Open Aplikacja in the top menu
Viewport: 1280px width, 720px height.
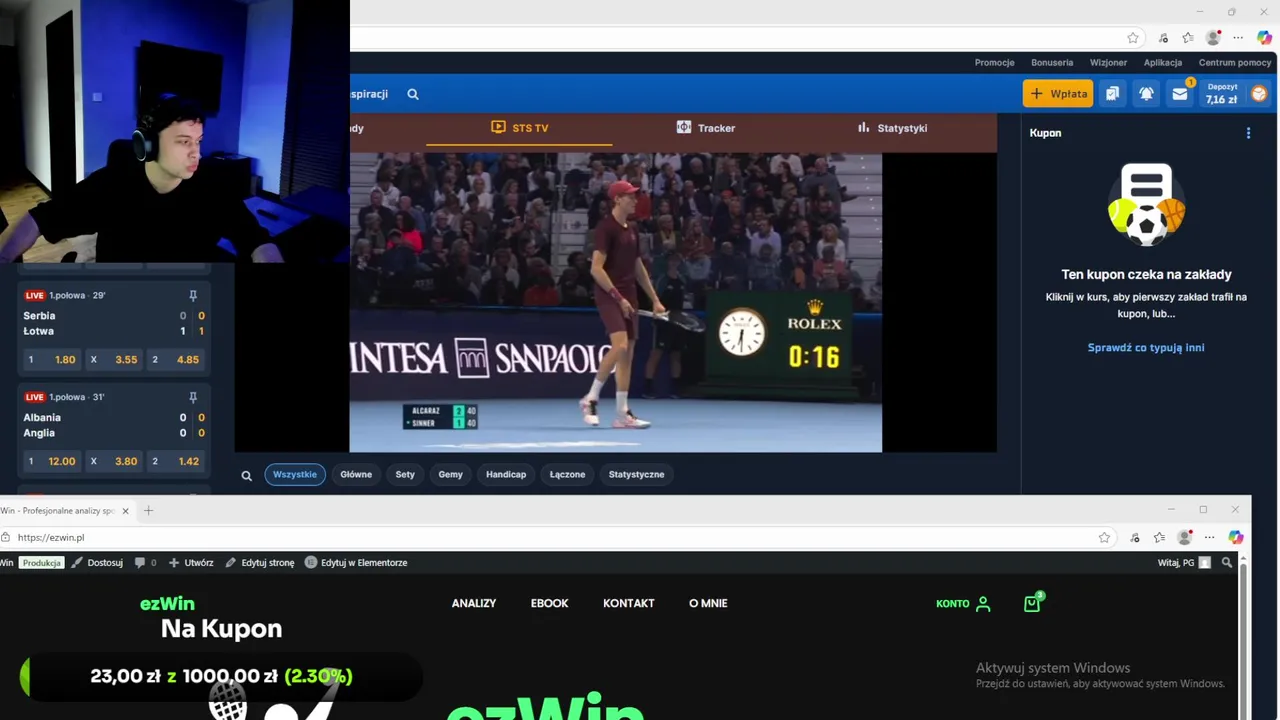click(x=1163, y=62)
